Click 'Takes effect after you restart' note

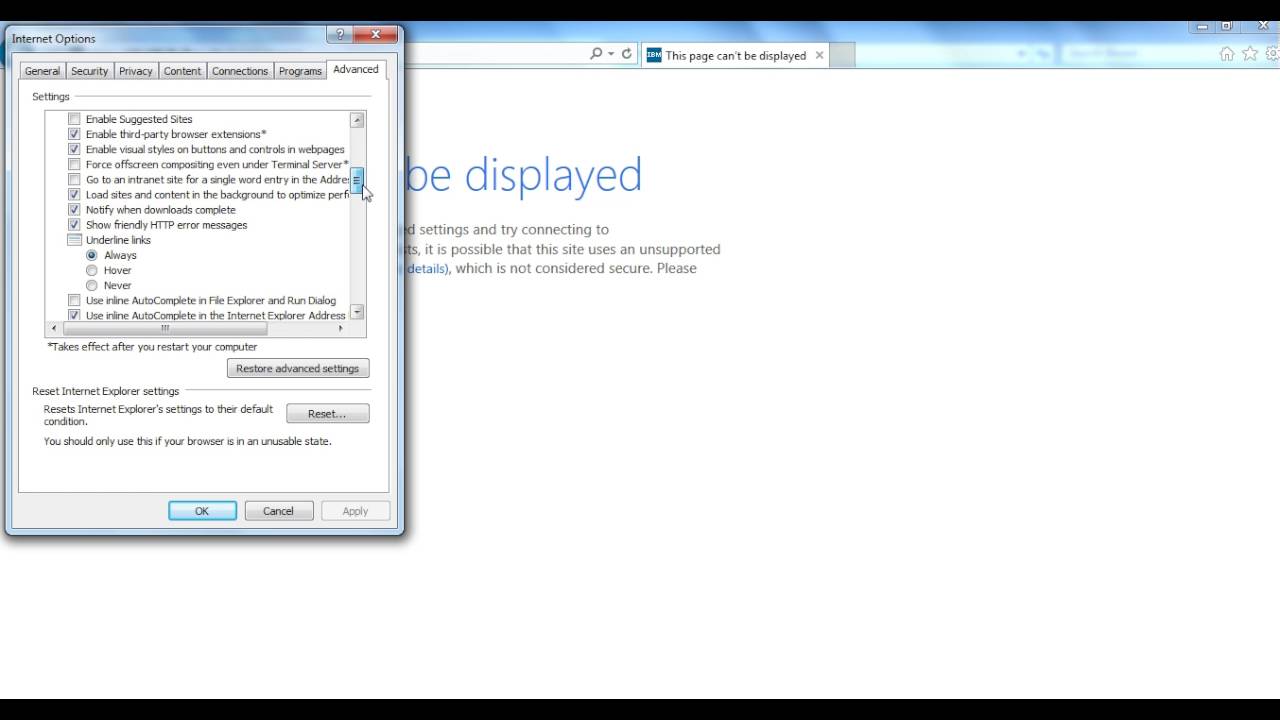[152, 347]
